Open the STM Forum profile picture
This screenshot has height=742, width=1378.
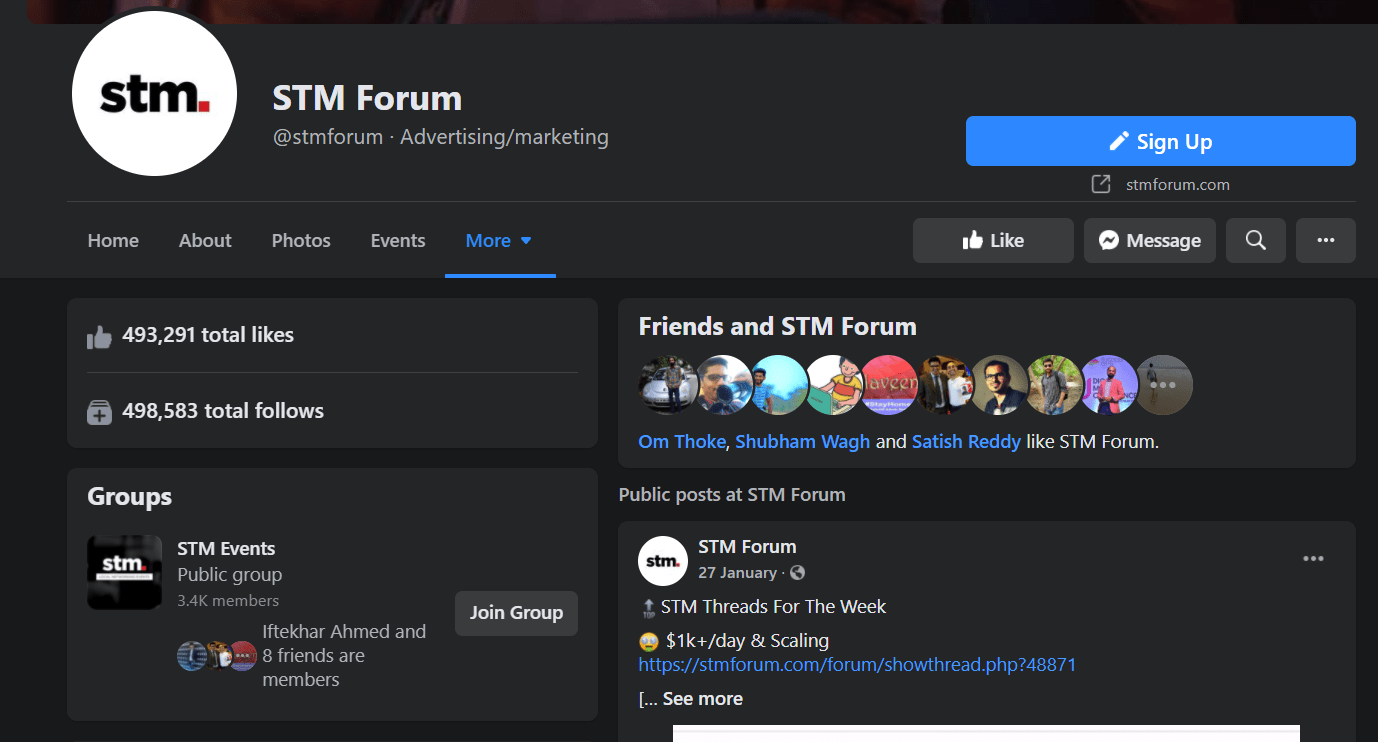click(x=154, y=94)
